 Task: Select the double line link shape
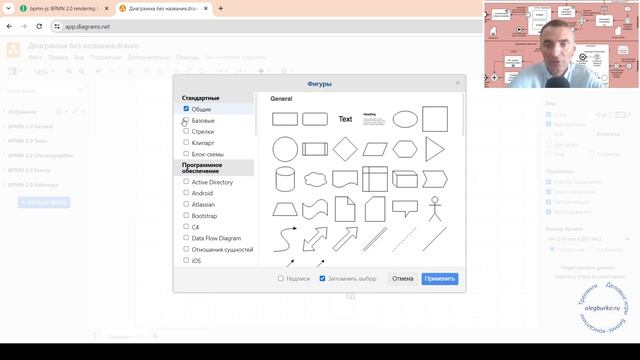coord(375,240)
